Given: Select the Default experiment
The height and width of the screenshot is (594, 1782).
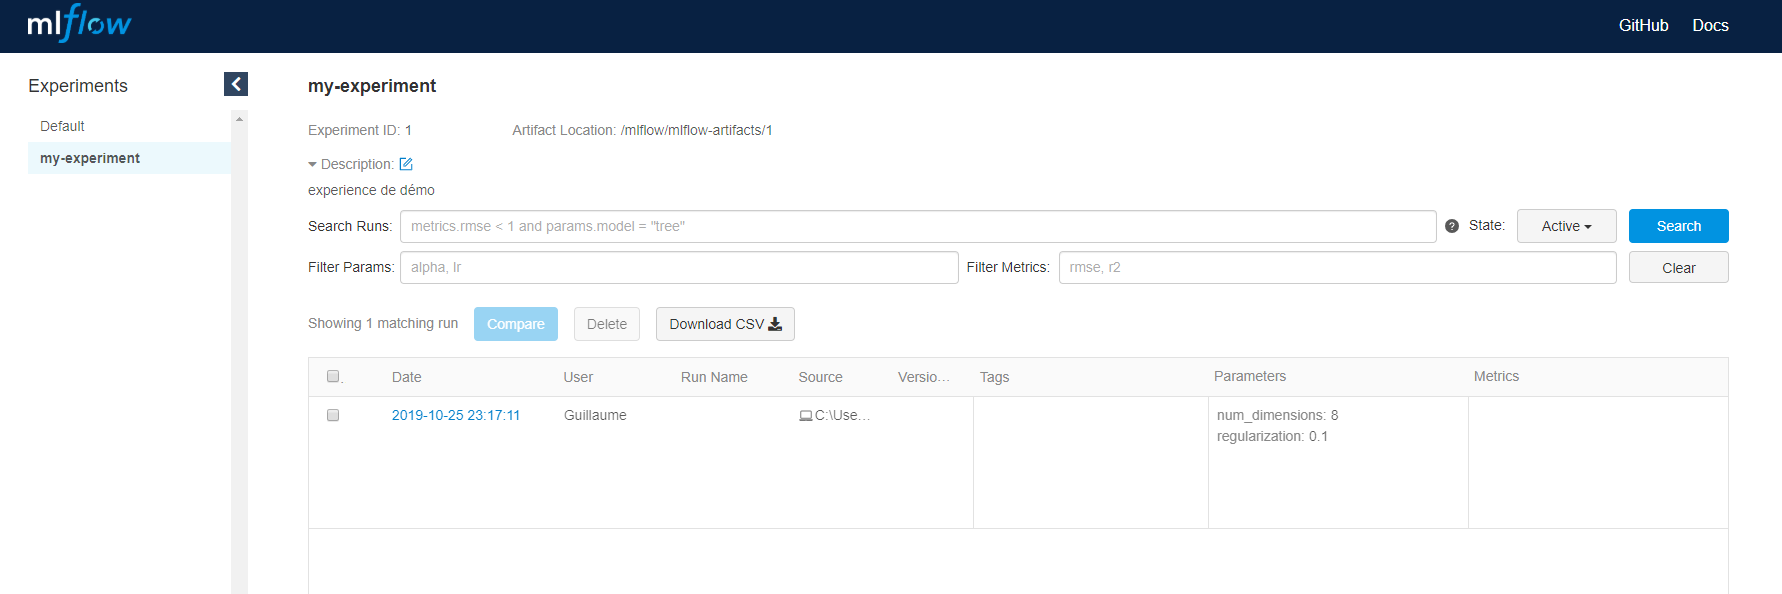Looking at the screenshot, I should coord(62,126).
